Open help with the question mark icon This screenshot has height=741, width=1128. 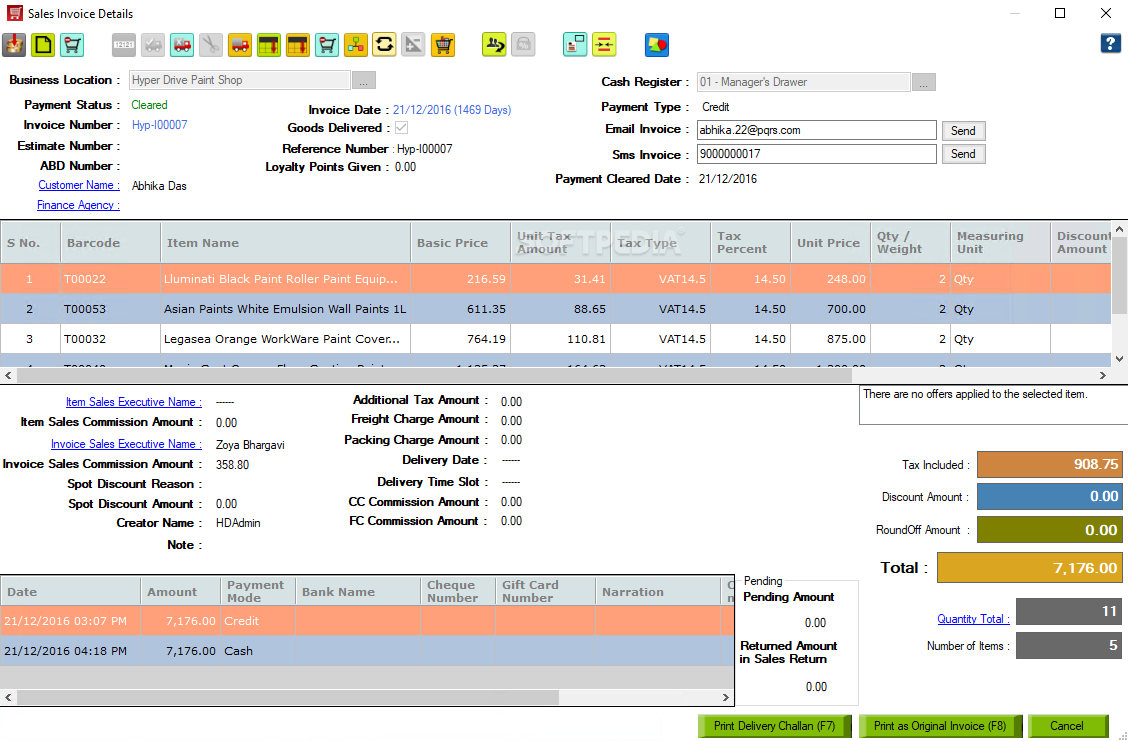pyautogui.click(x=1110, y=43)
